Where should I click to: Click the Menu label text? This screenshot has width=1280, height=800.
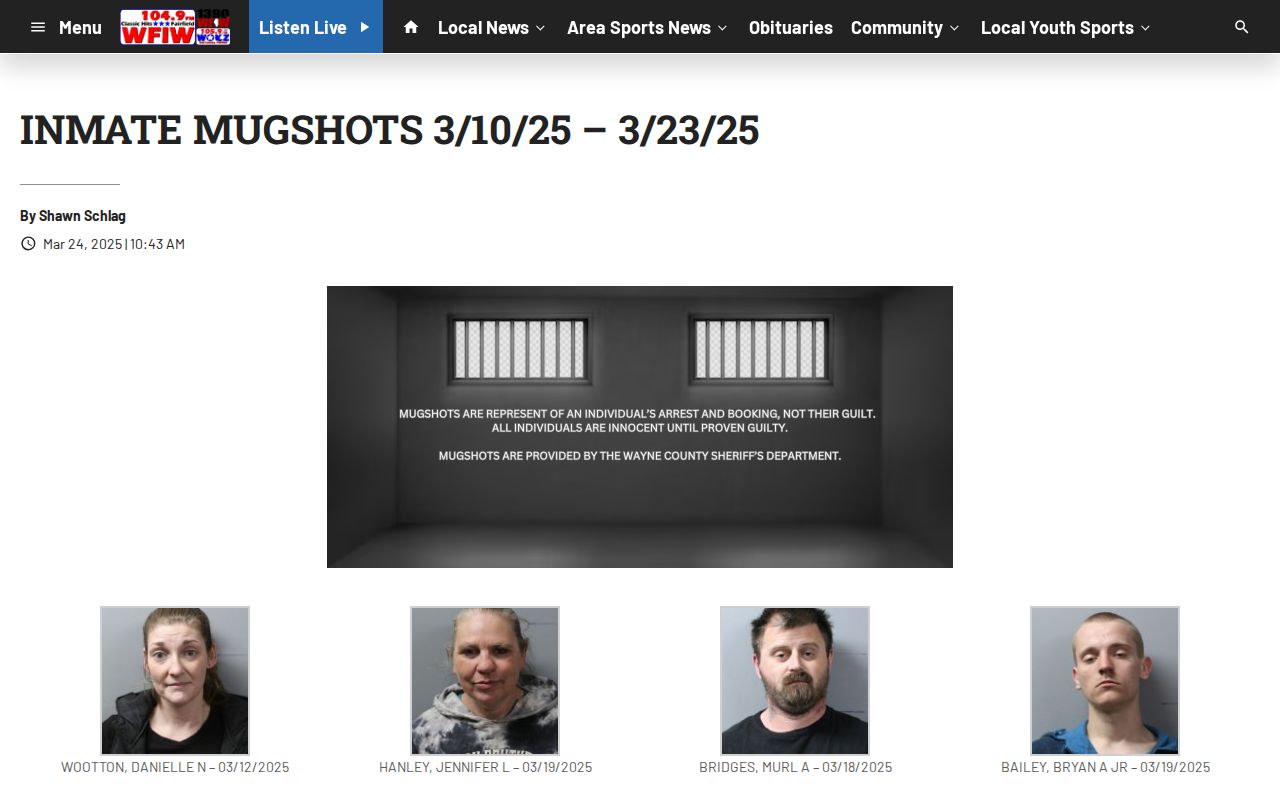pos(80,27)
